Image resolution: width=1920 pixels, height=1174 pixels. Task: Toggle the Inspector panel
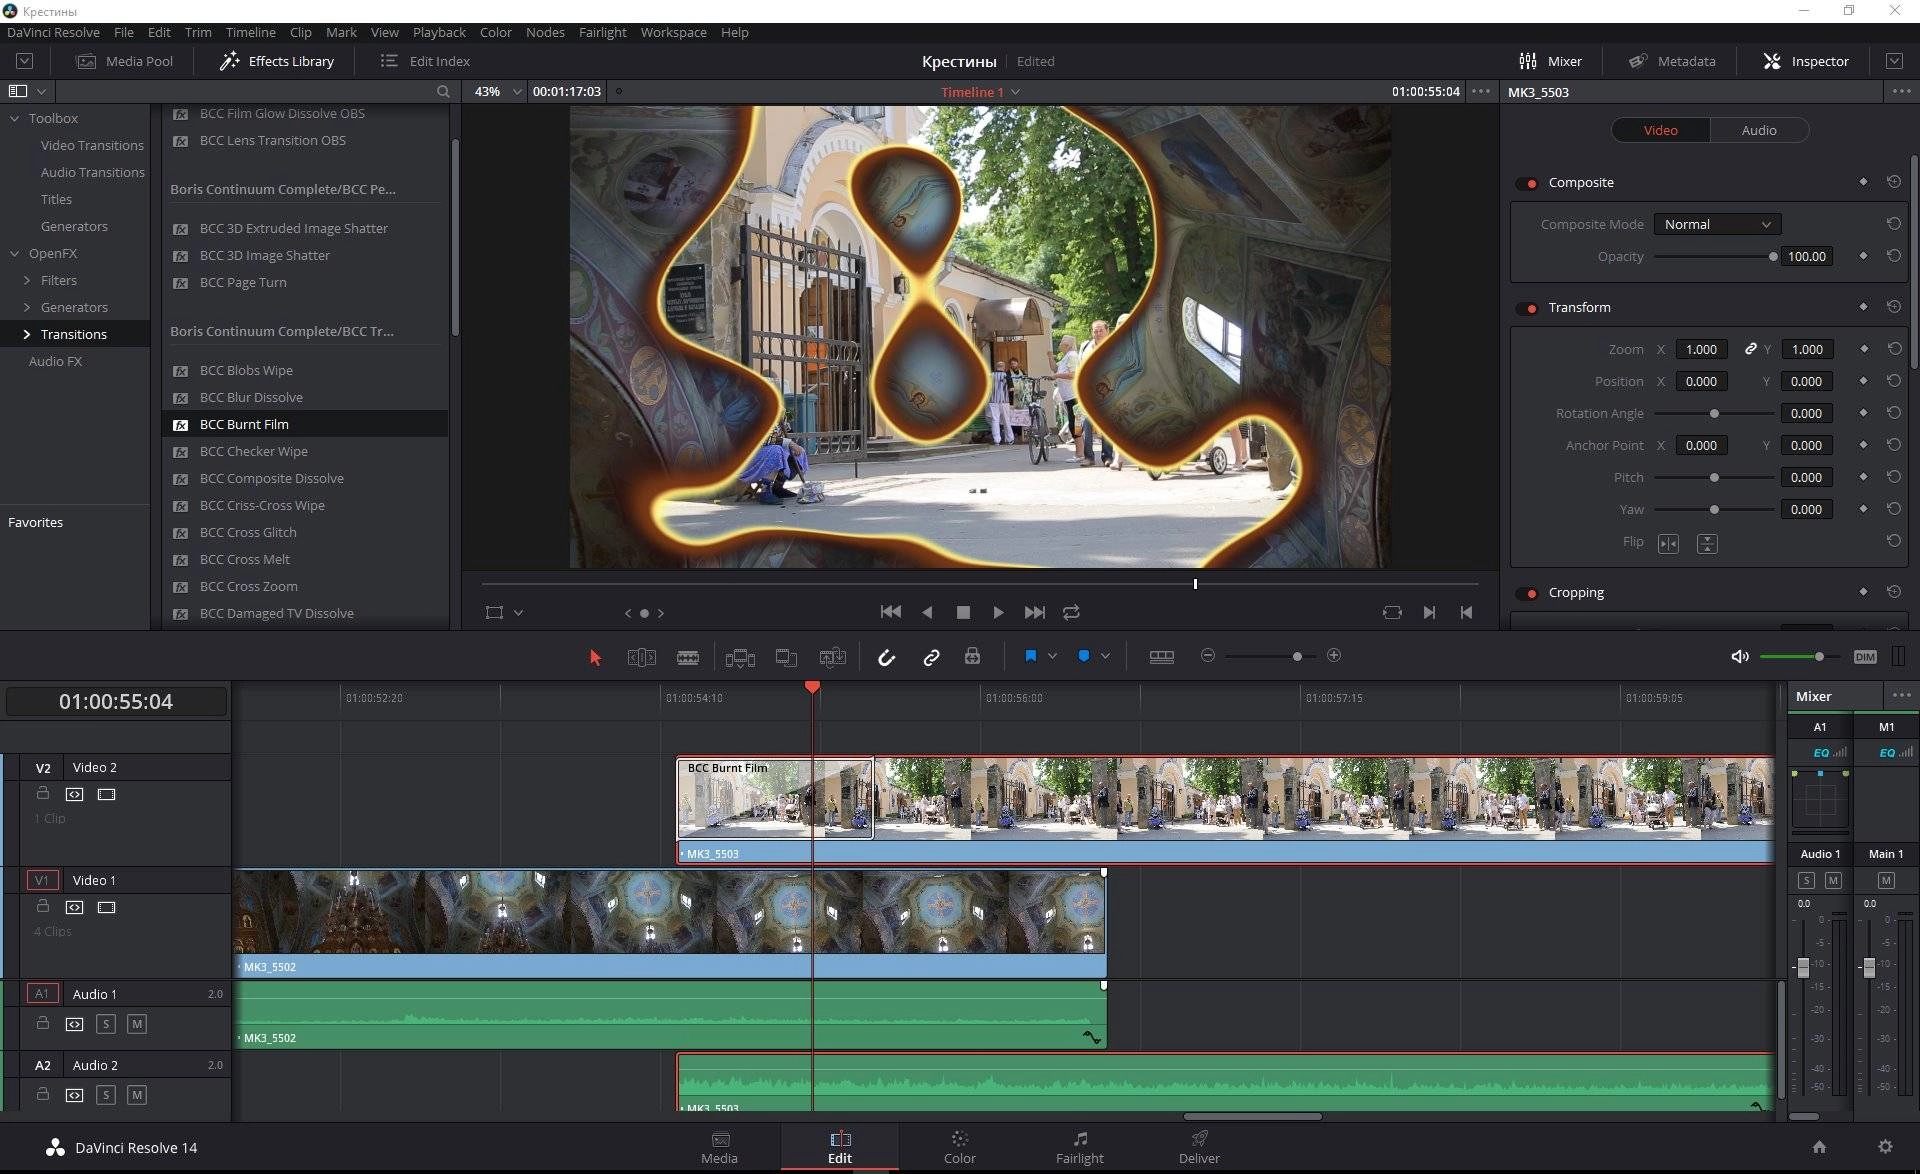[x=1805, y=61]
